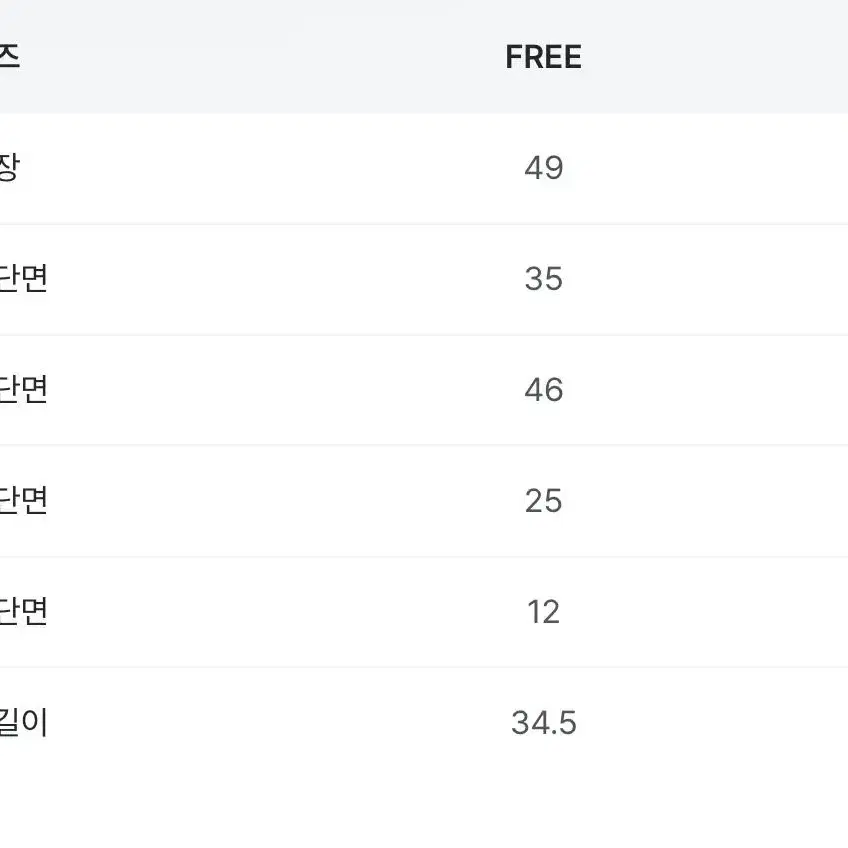
Task: Click the 단면 label beside value 35
Action: (x=24, y=279)
